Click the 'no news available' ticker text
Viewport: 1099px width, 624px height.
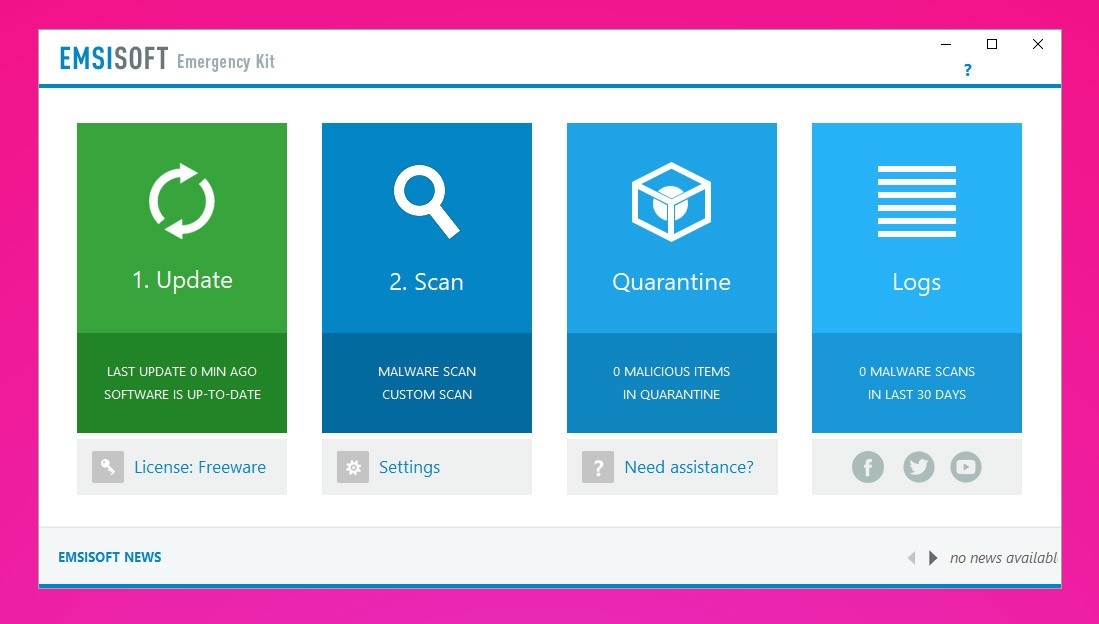1004,558
